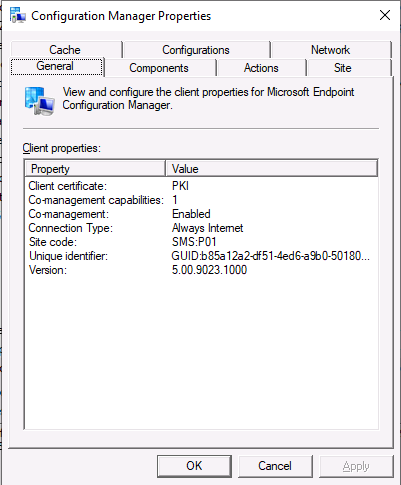Open the Actions tab
This screenshot has height=485, width=401.
tap(261, 68)
